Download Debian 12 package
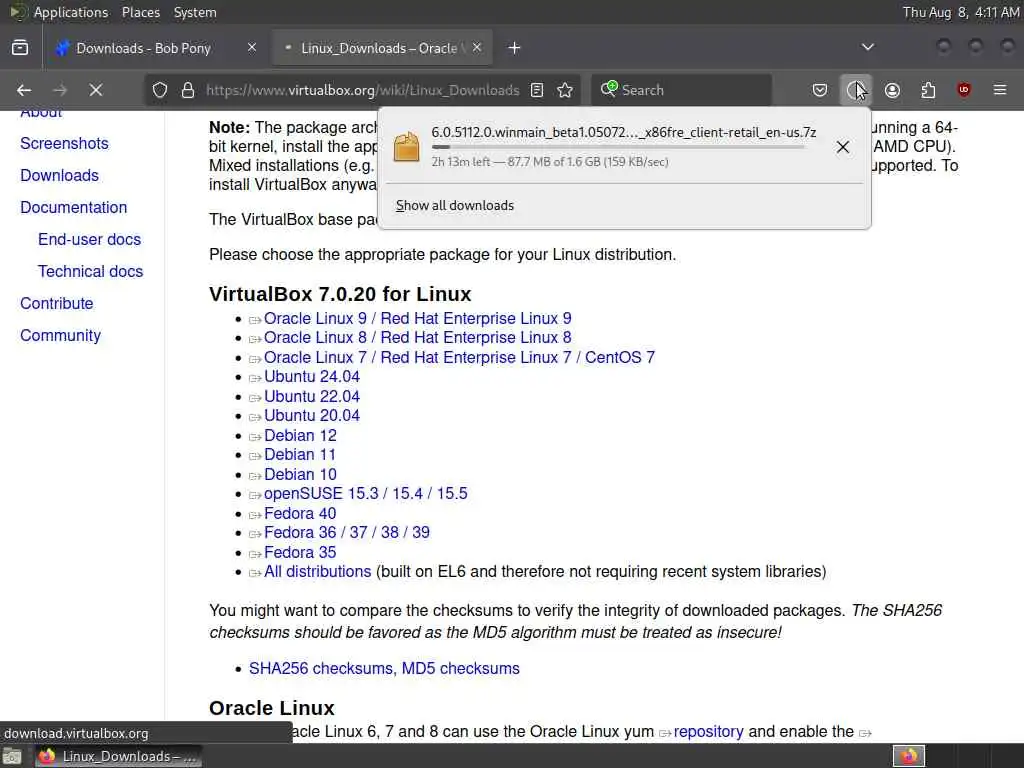Screen dimensions: 1024x768 pyautogui.click(x=300, y=436)
